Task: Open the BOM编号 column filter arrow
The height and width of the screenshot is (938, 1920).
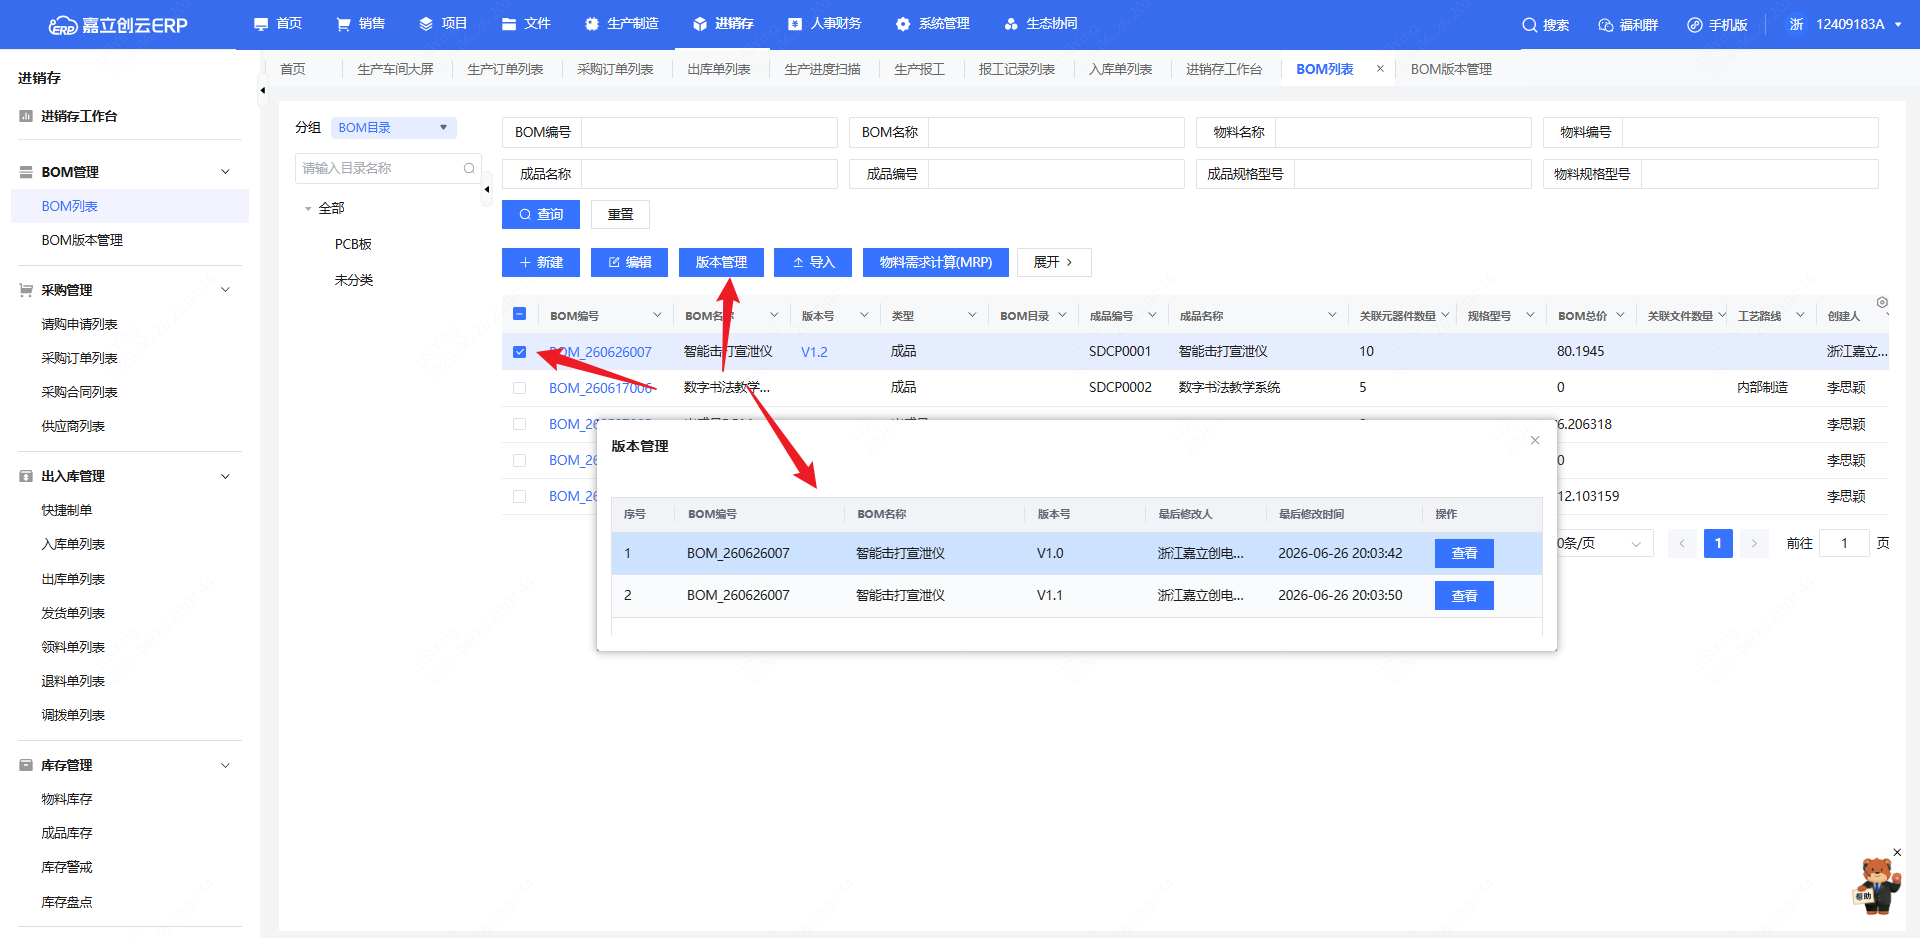Action: (657, 315)
